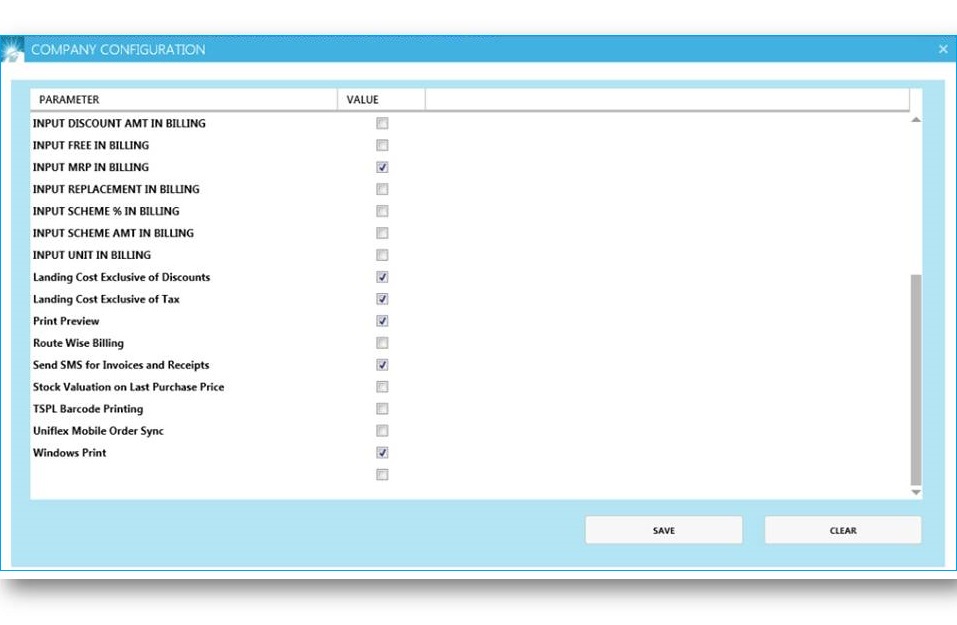This screenshot has height=625, width=957.
Task: Enable Uniflex Mobile Order Sync
Action: point(380,430)
